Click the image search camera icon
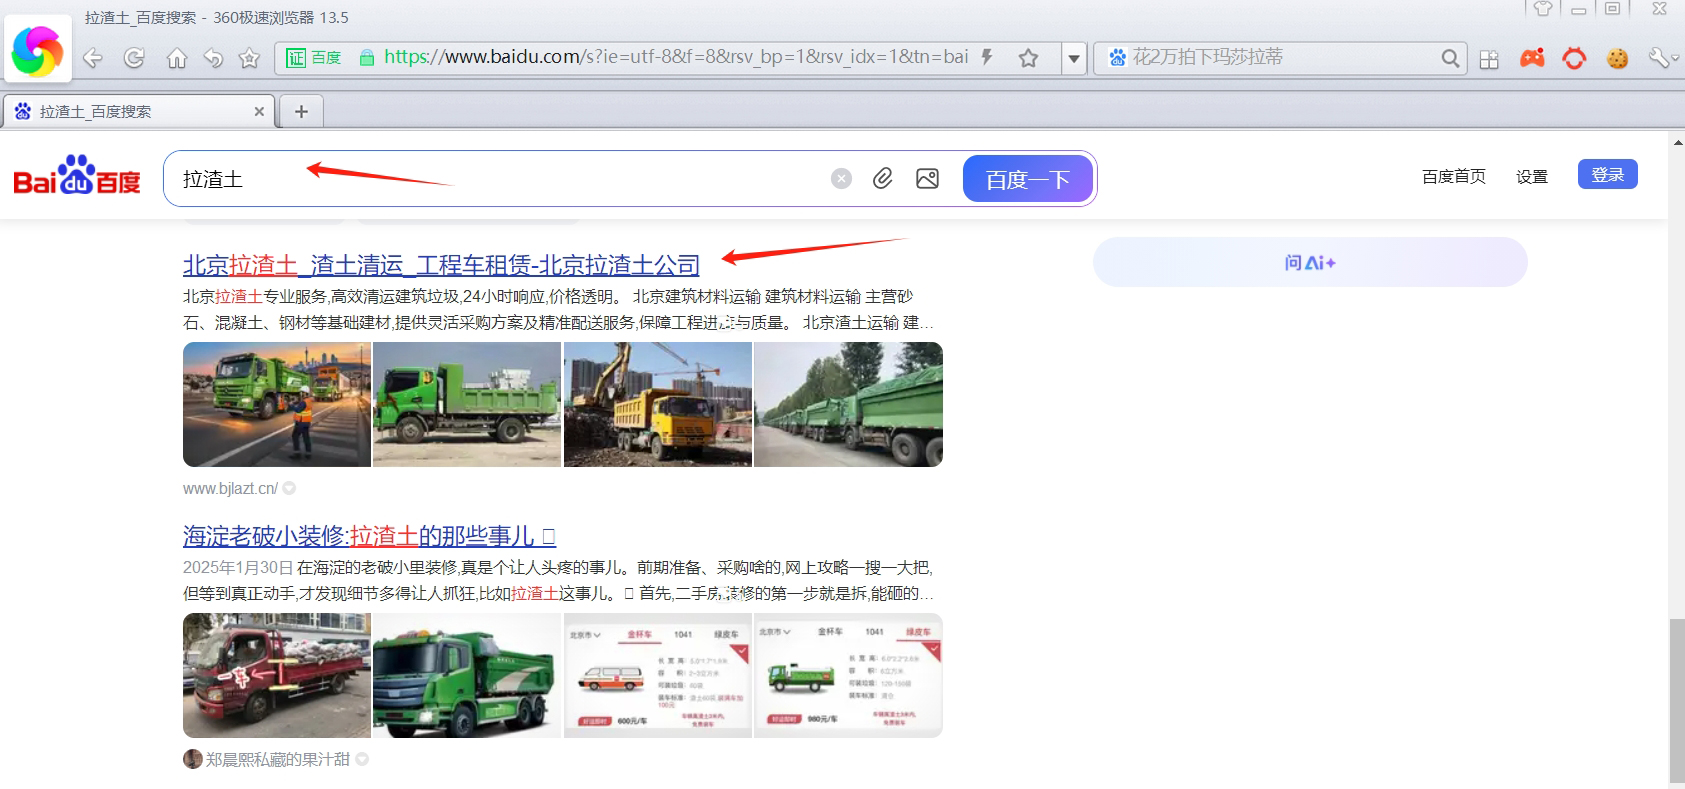 click(x=927, y=178)
